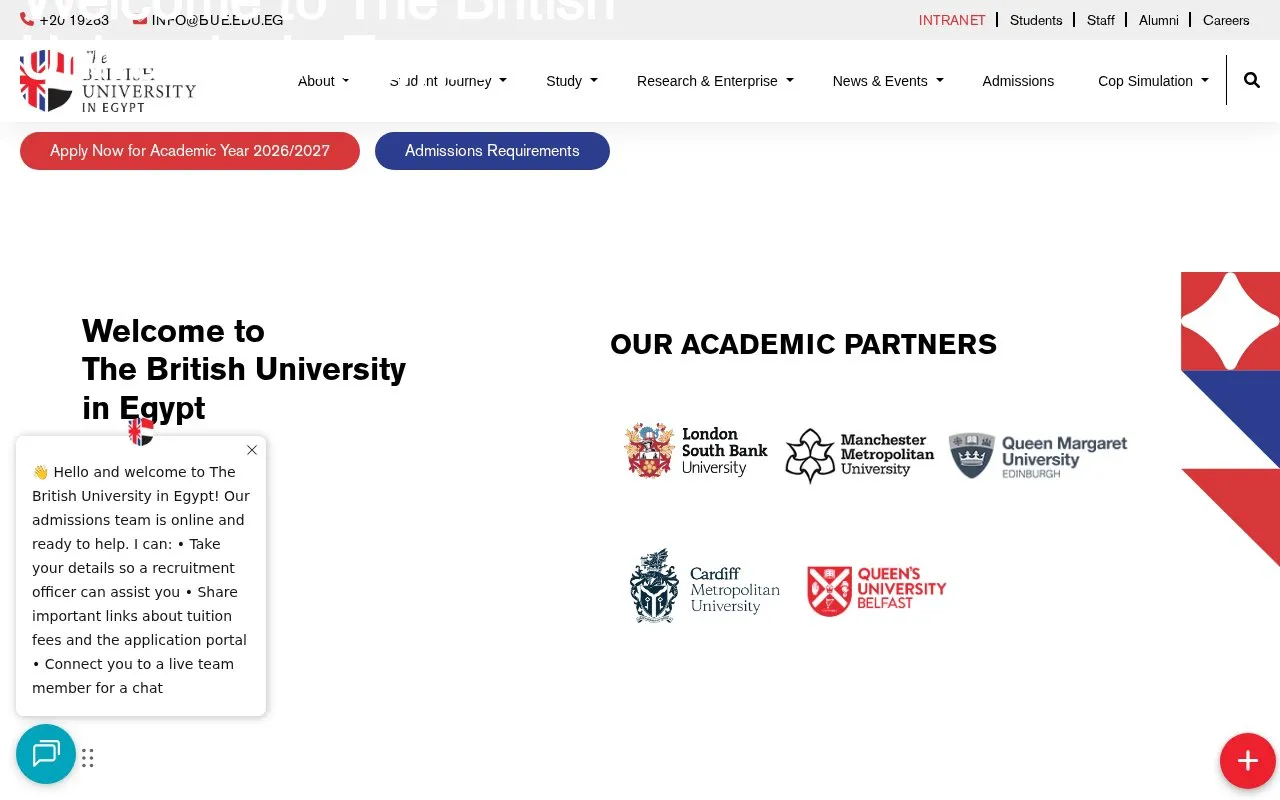Expand the News & Events dropdown
Image resolution: width=1280 pixels, height=800 pixels.
pos(888,81)
